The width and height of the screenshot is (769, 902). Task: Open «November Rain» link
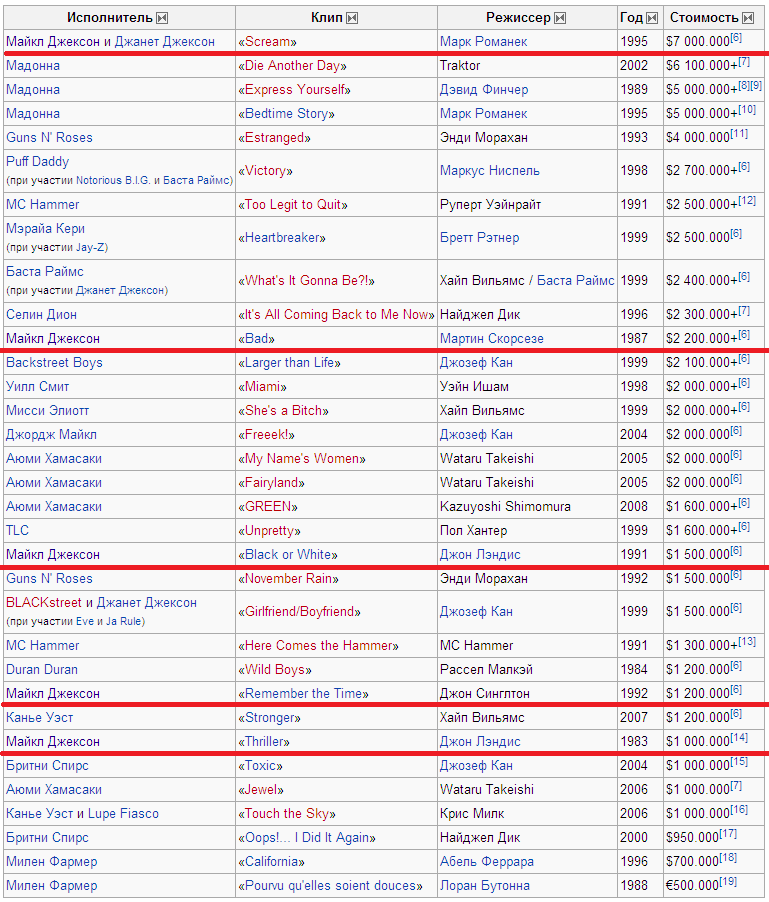[x=289, y=579]
